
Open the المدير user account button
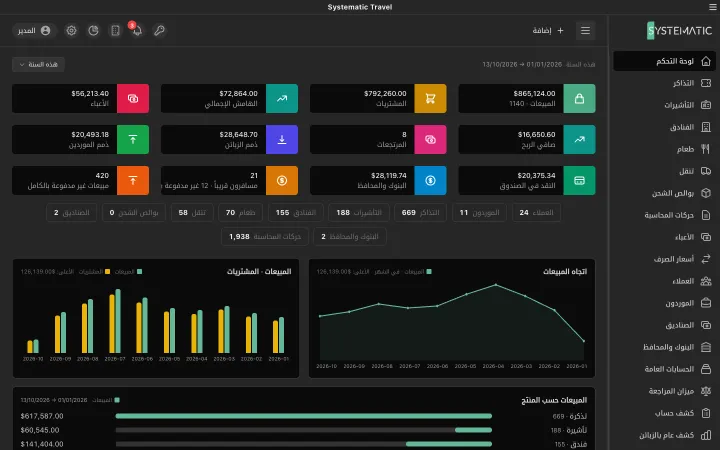click(34, 30)
